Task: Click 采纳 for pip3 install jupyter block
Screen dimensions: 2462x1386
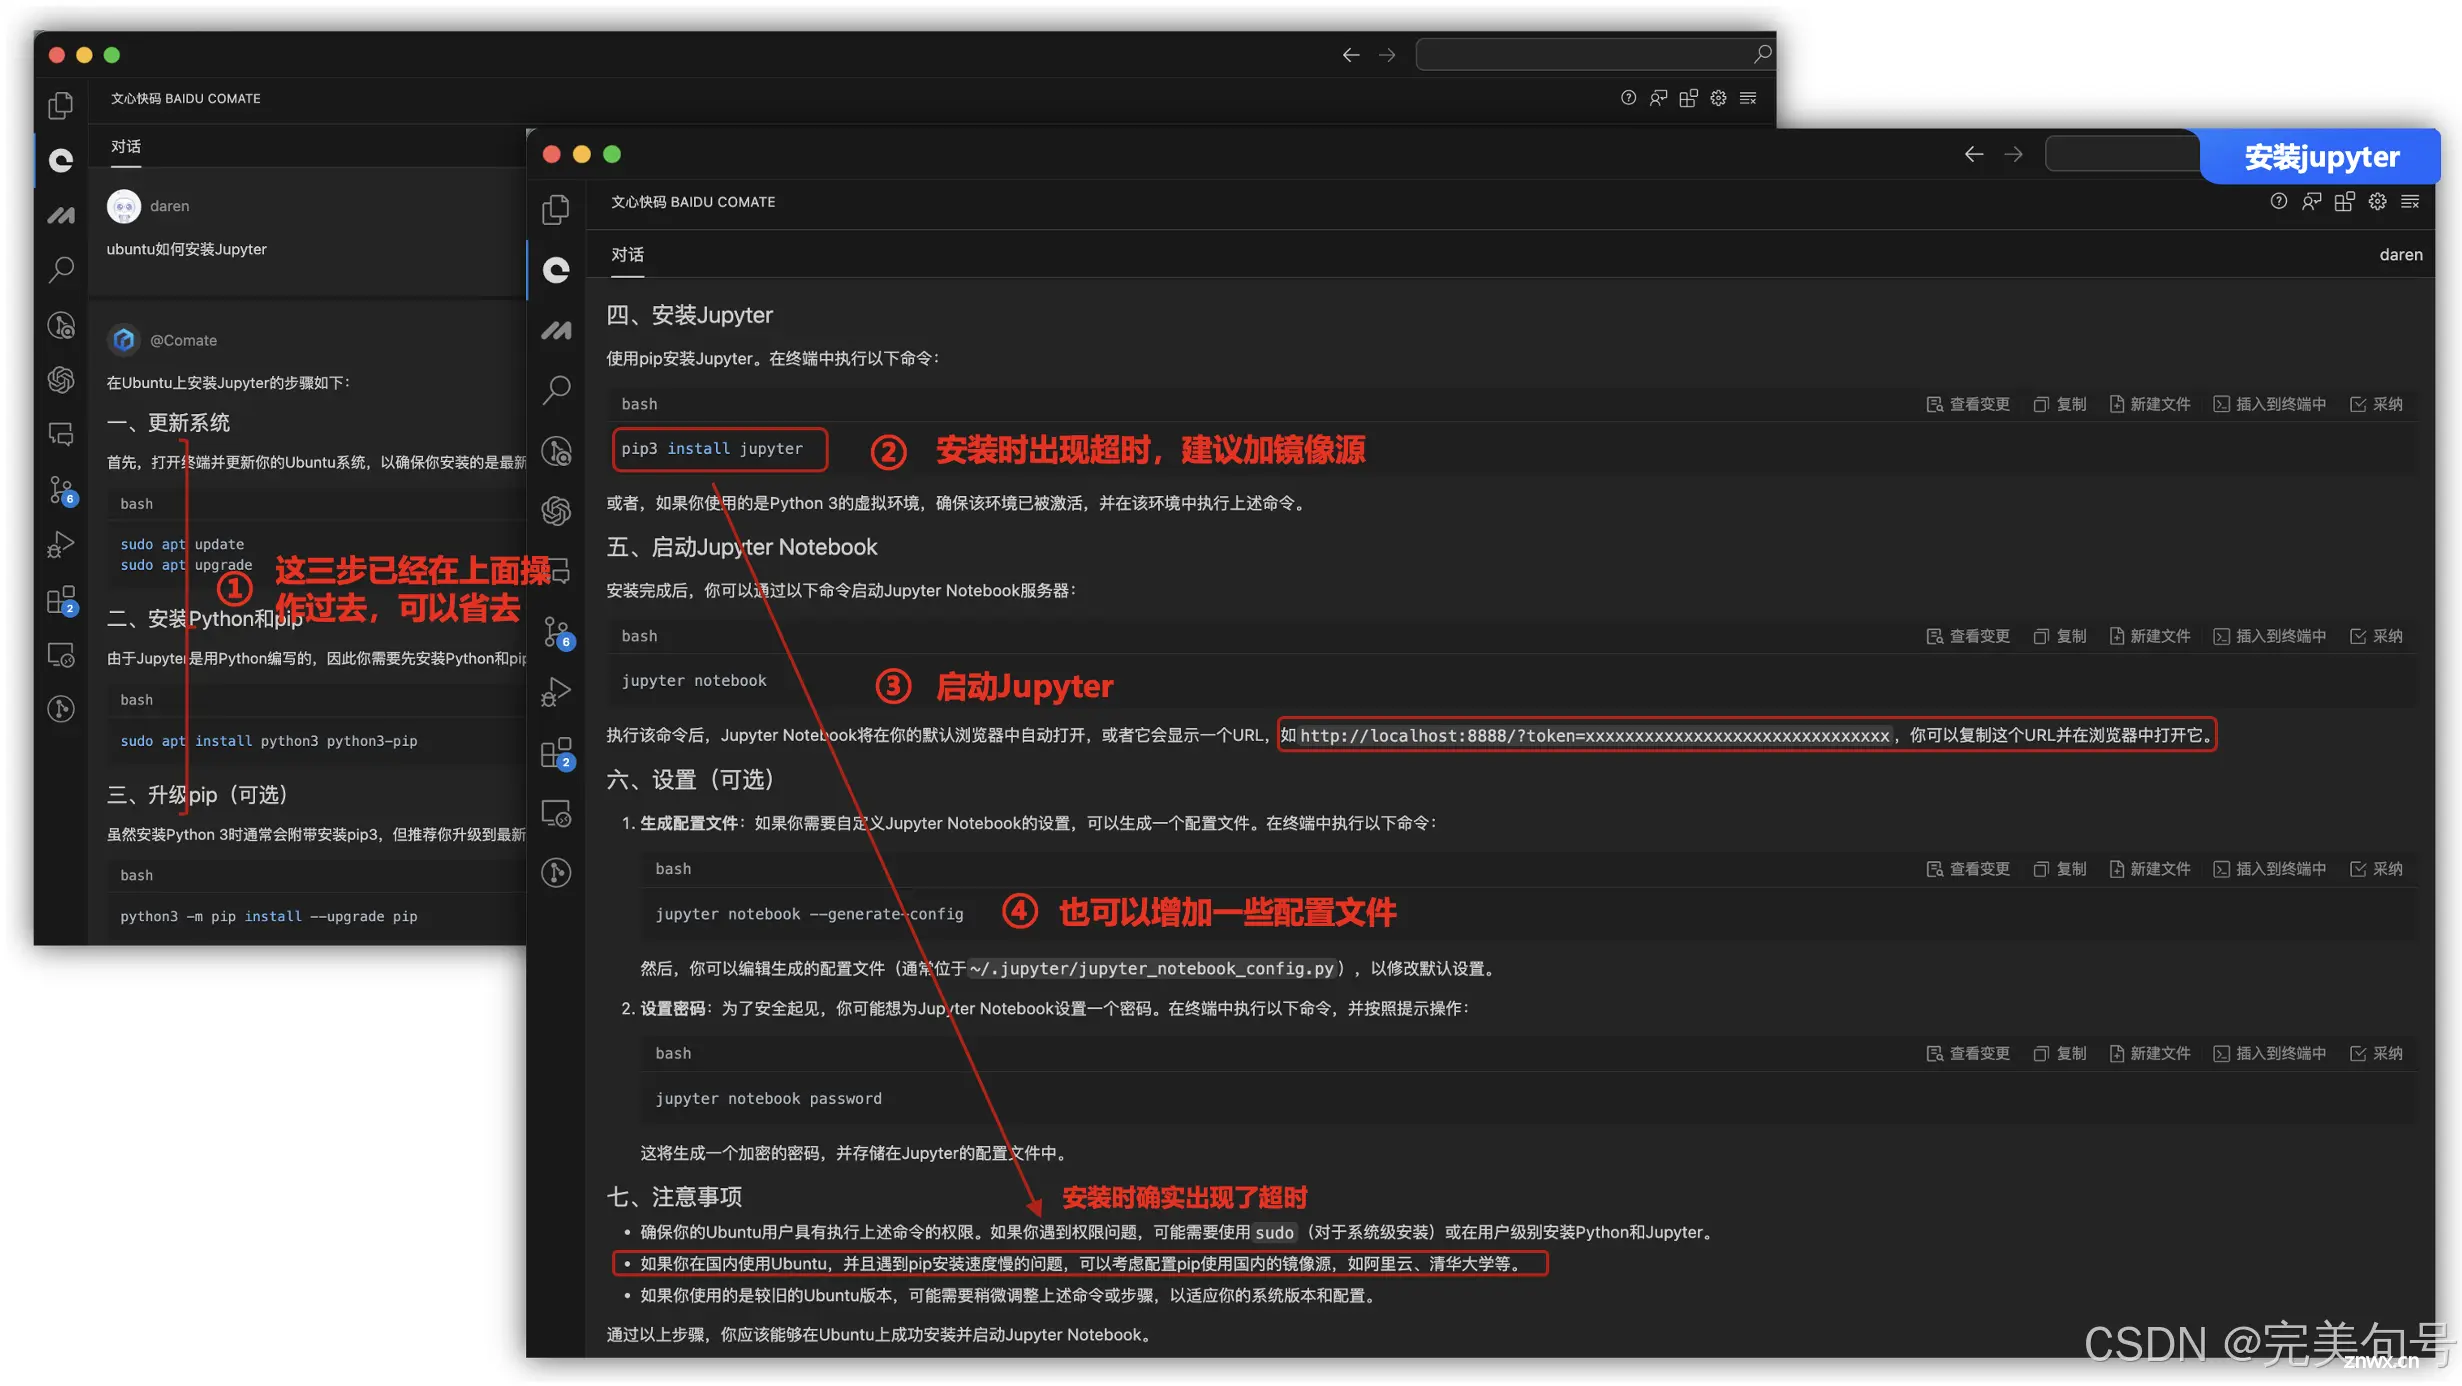Action: pyautogui.click(x=2377, y=404)
